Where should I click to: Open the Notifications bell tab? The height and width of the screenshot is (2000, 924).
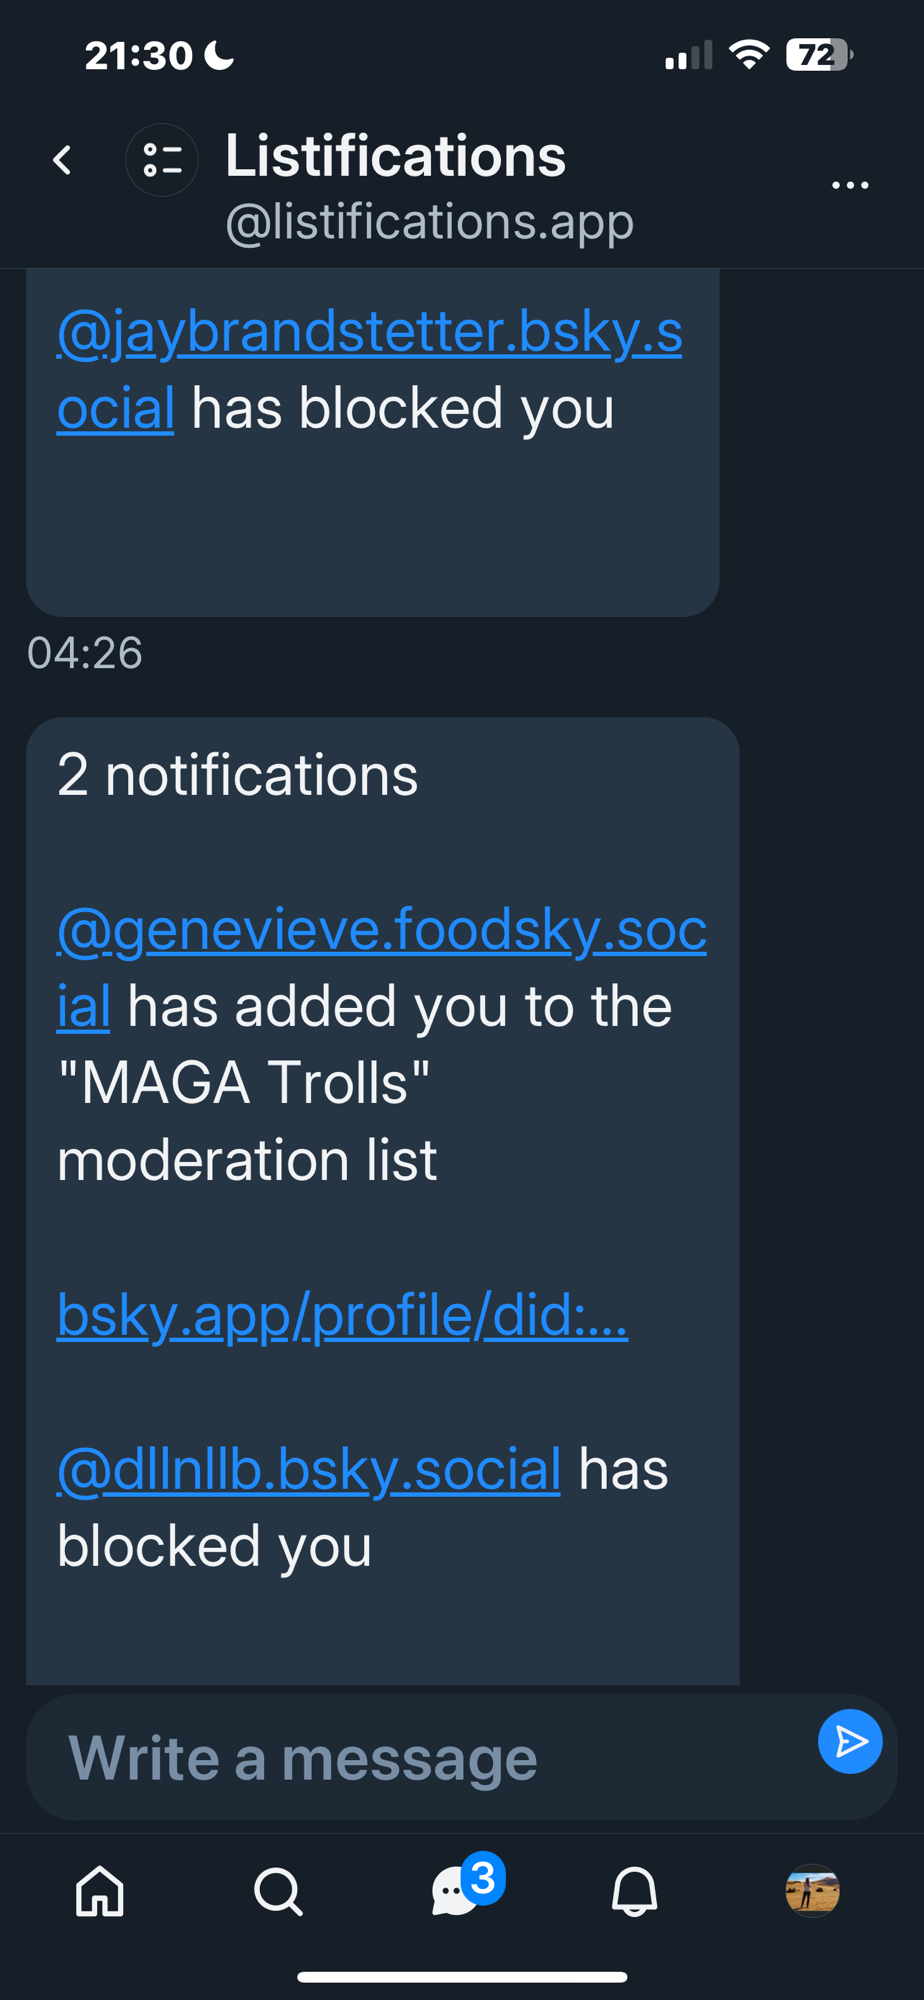click(634, 1892)
